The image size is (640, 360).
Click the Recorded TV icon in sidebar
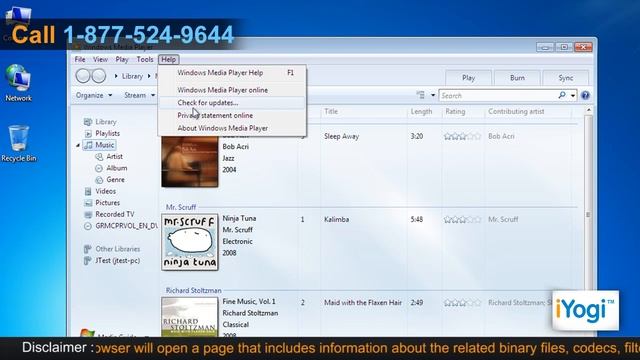[x=88, y=214]
